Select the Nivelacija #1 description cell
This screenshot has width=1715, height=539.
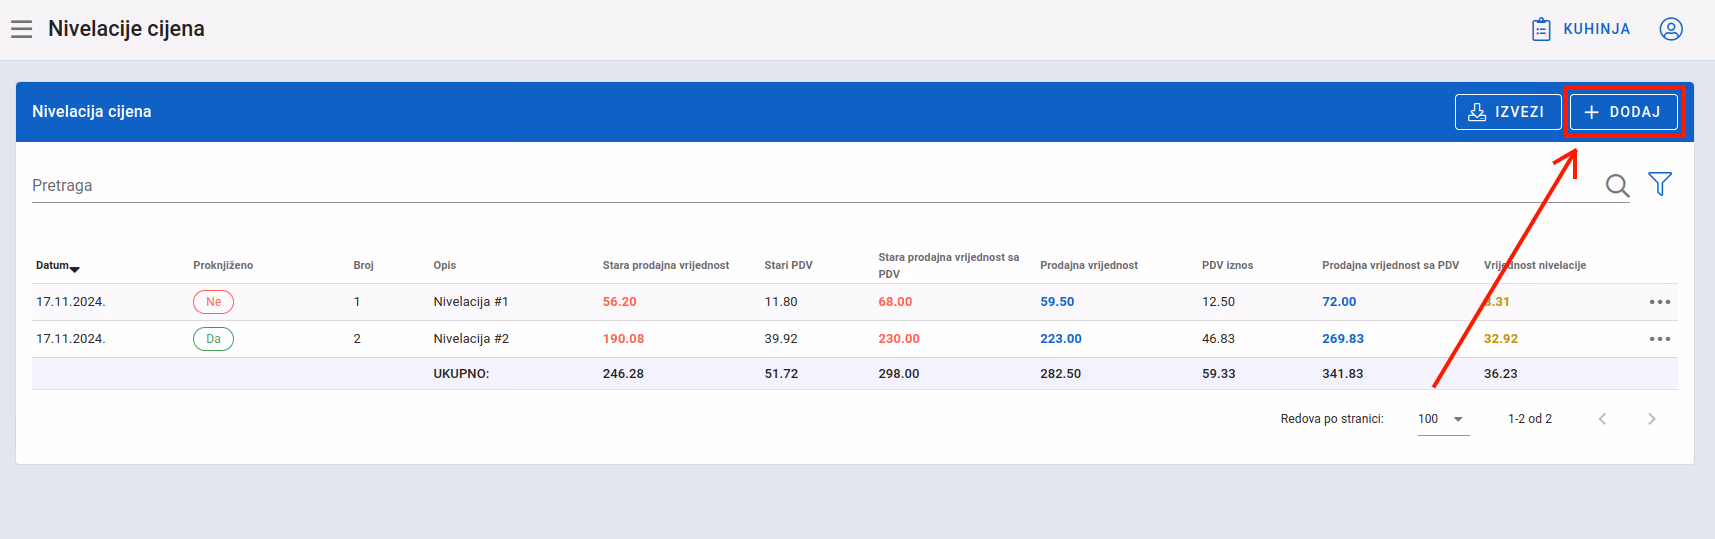tap(471, 302)
